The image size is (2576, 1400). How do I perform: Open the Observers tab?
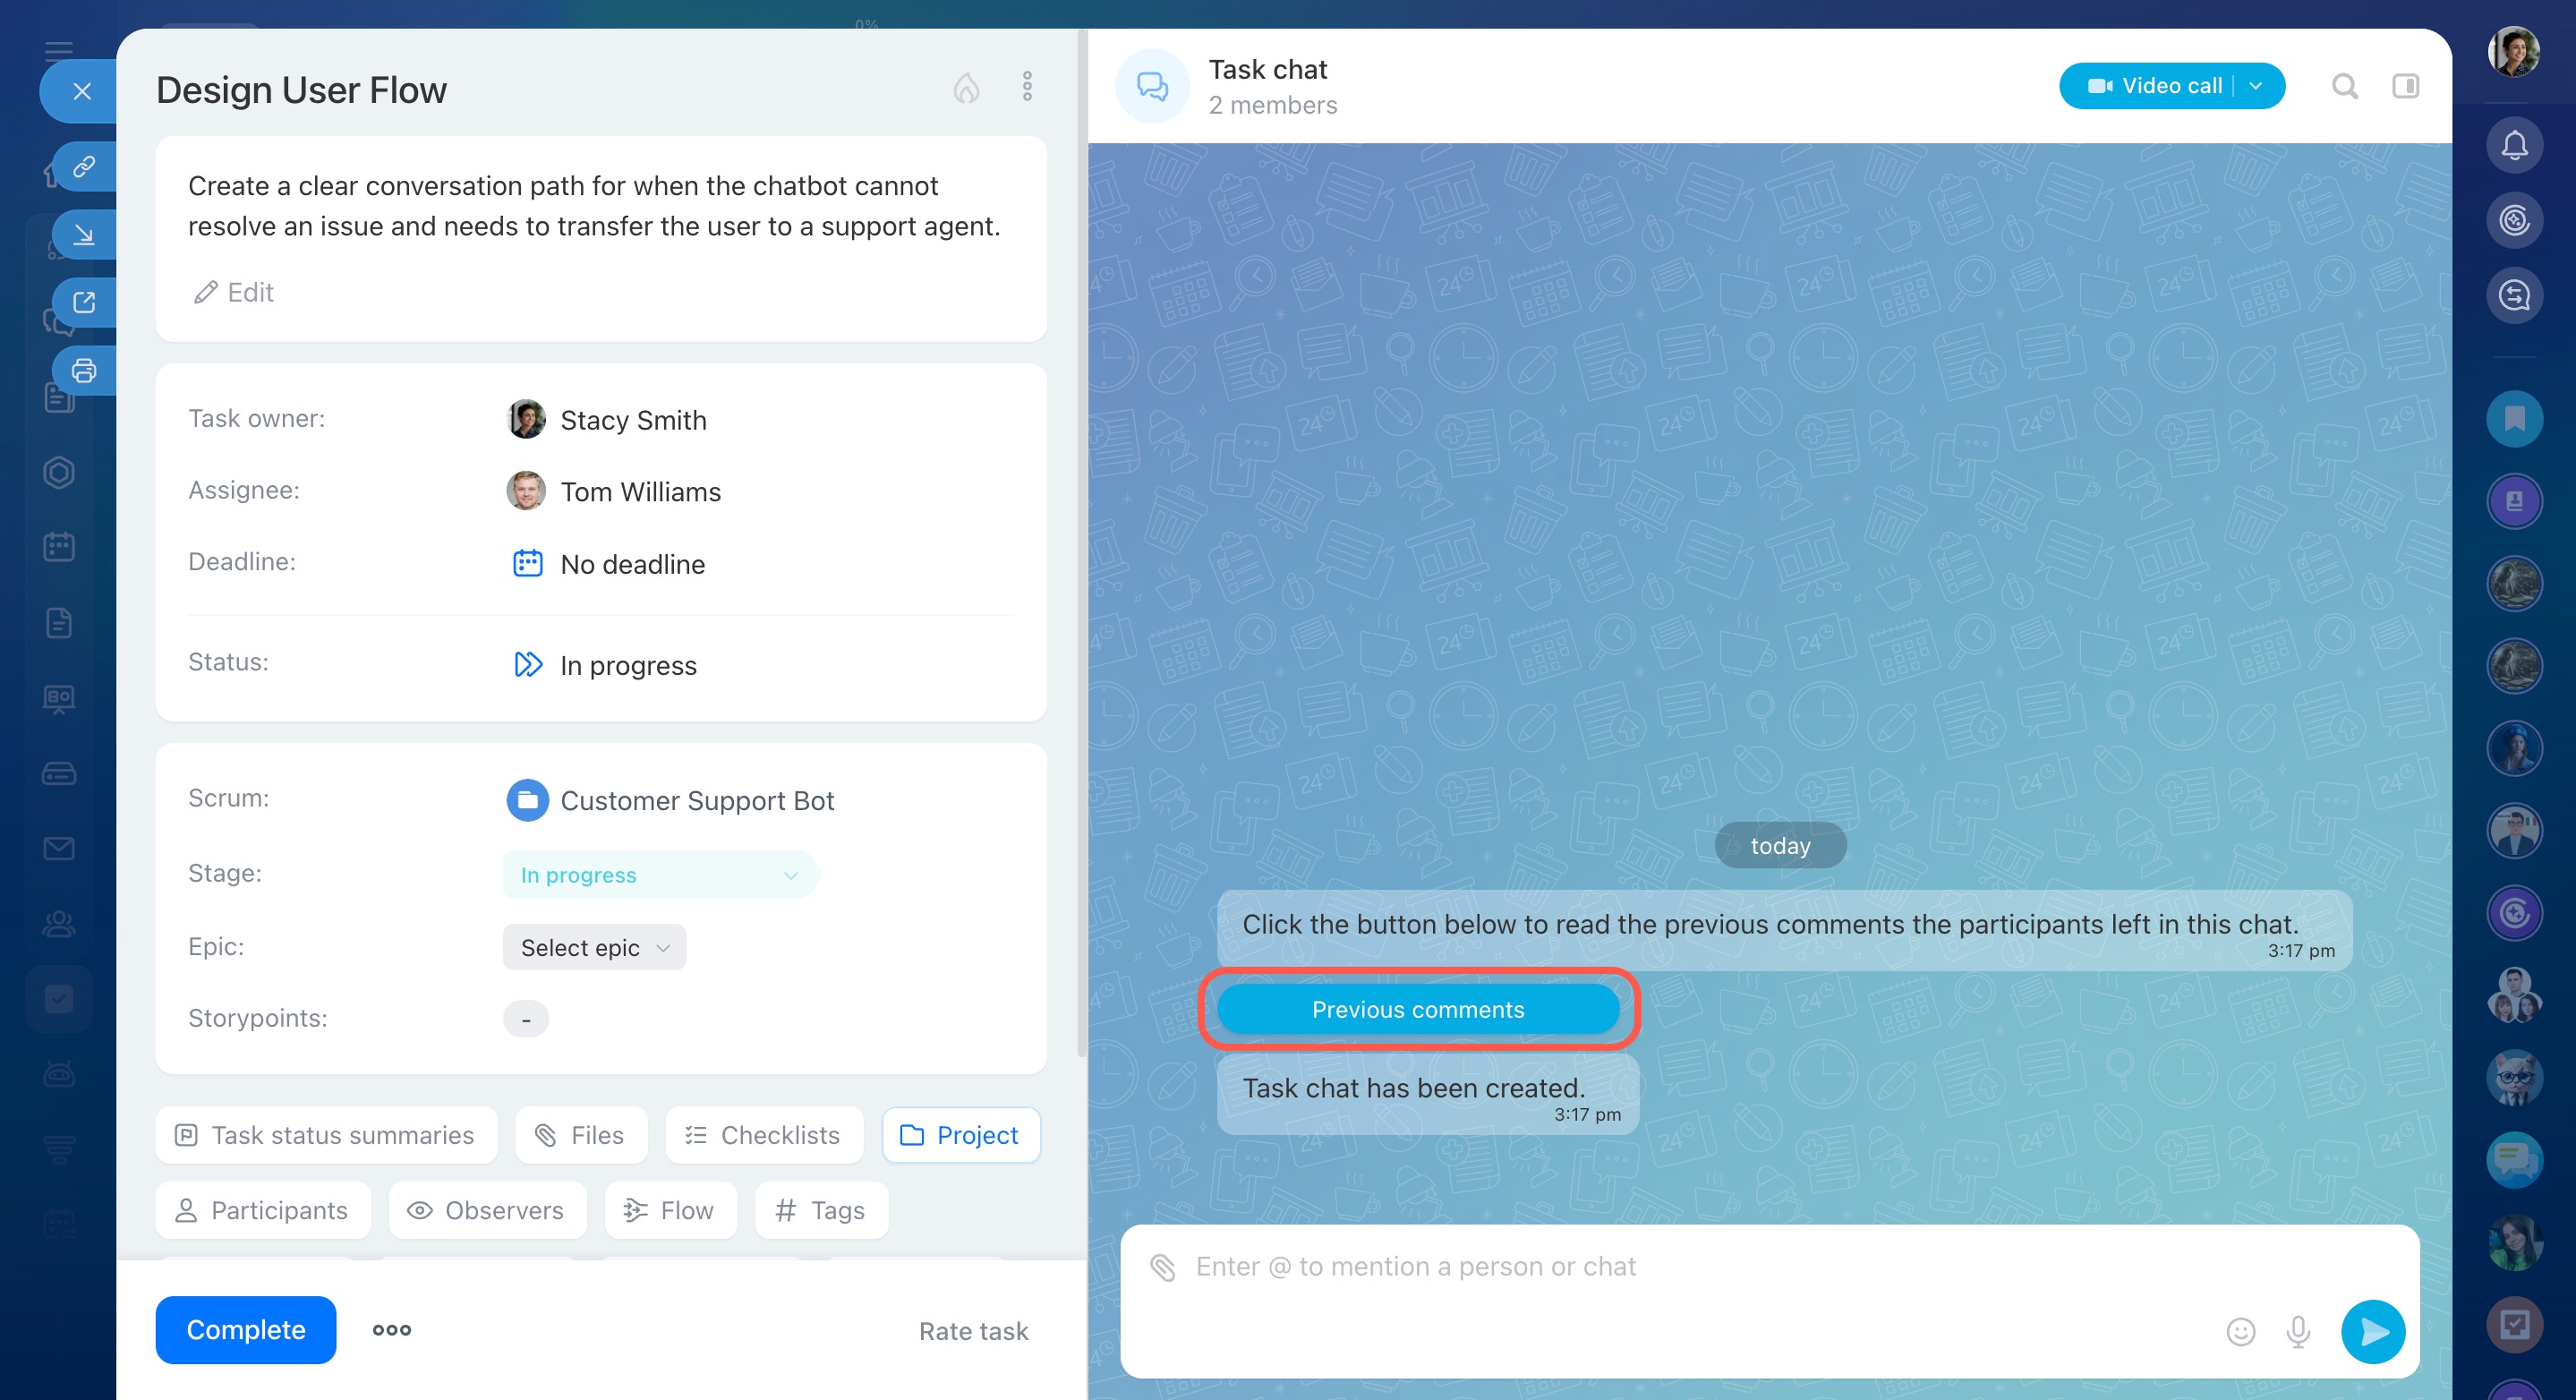tap(486, 1210)
